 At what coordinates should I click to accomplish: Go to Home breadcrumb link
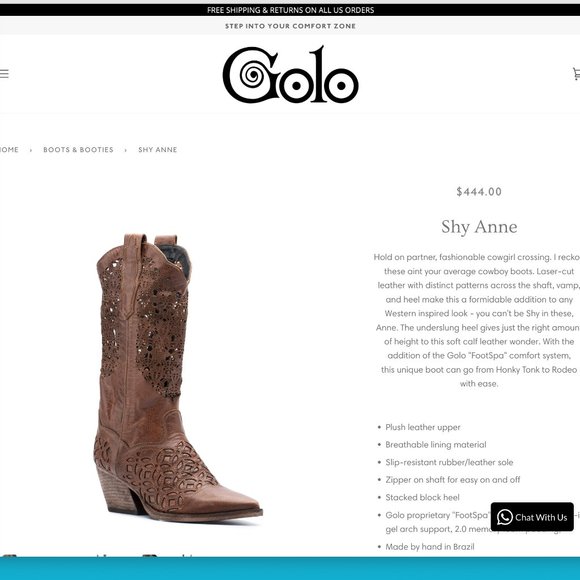click(9, 150)
